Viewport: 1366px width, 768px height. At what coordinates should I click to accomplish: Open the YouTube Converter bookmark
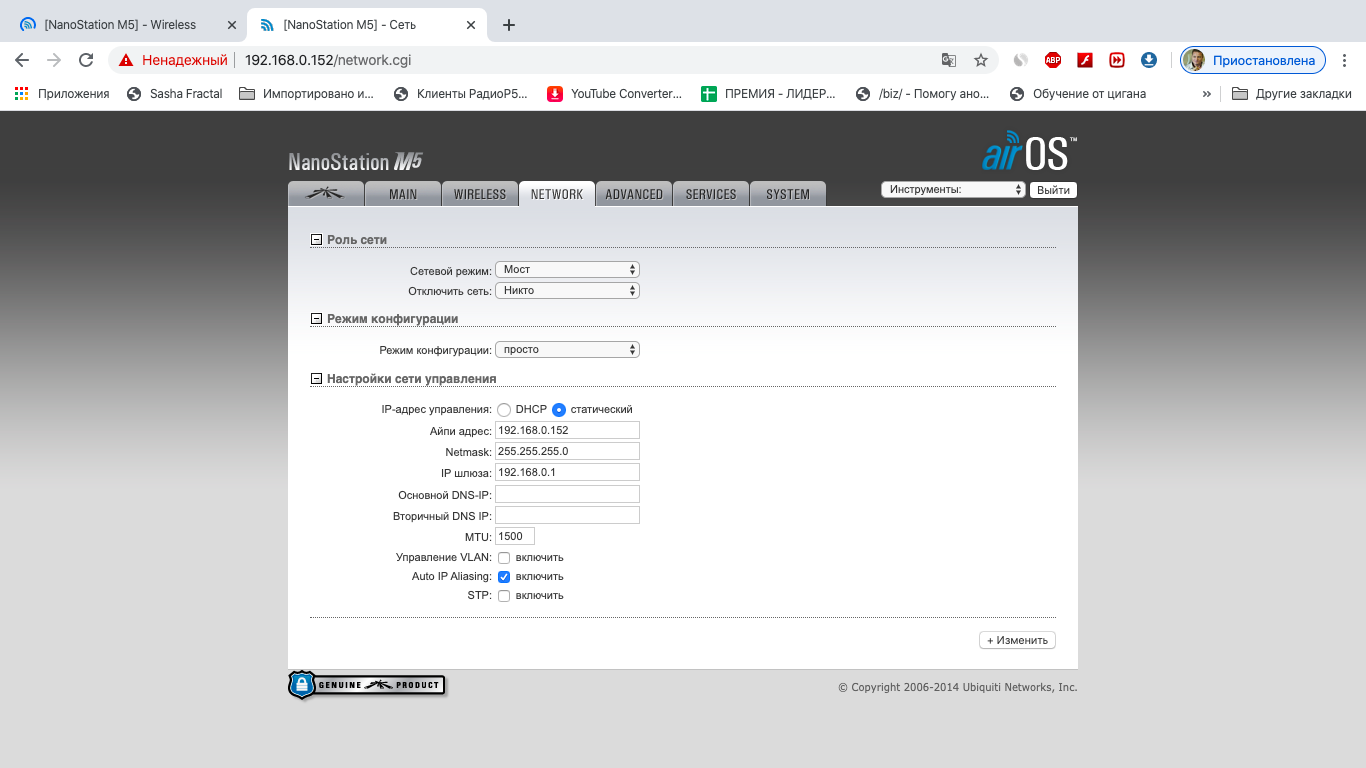pyautogui.click(x=615, y=94)
